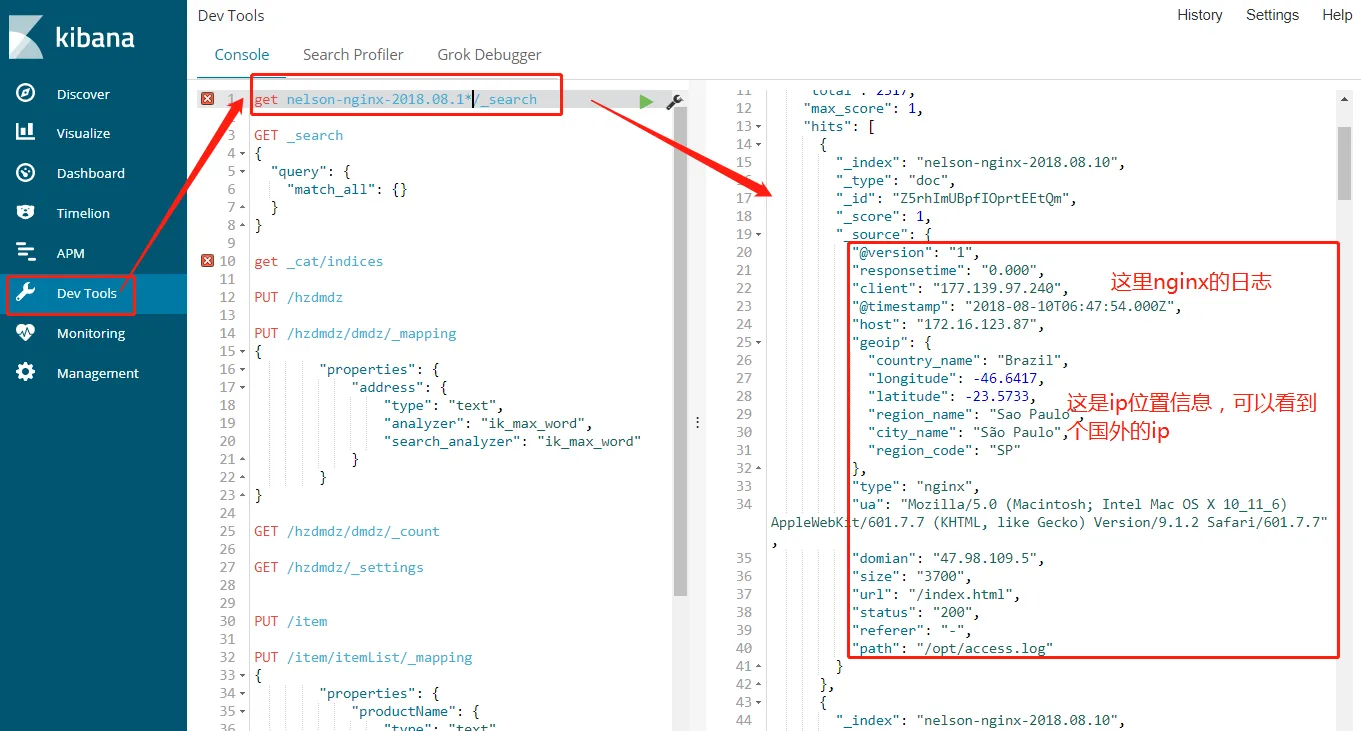1361x731 pixels.
Task: Click "analyzer": "ik_max_word" line in editor
Action: click(x=488, y=423)
